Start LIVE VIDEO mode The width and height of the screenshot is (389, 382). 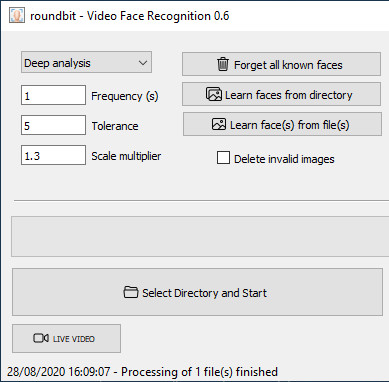[66, 338]
